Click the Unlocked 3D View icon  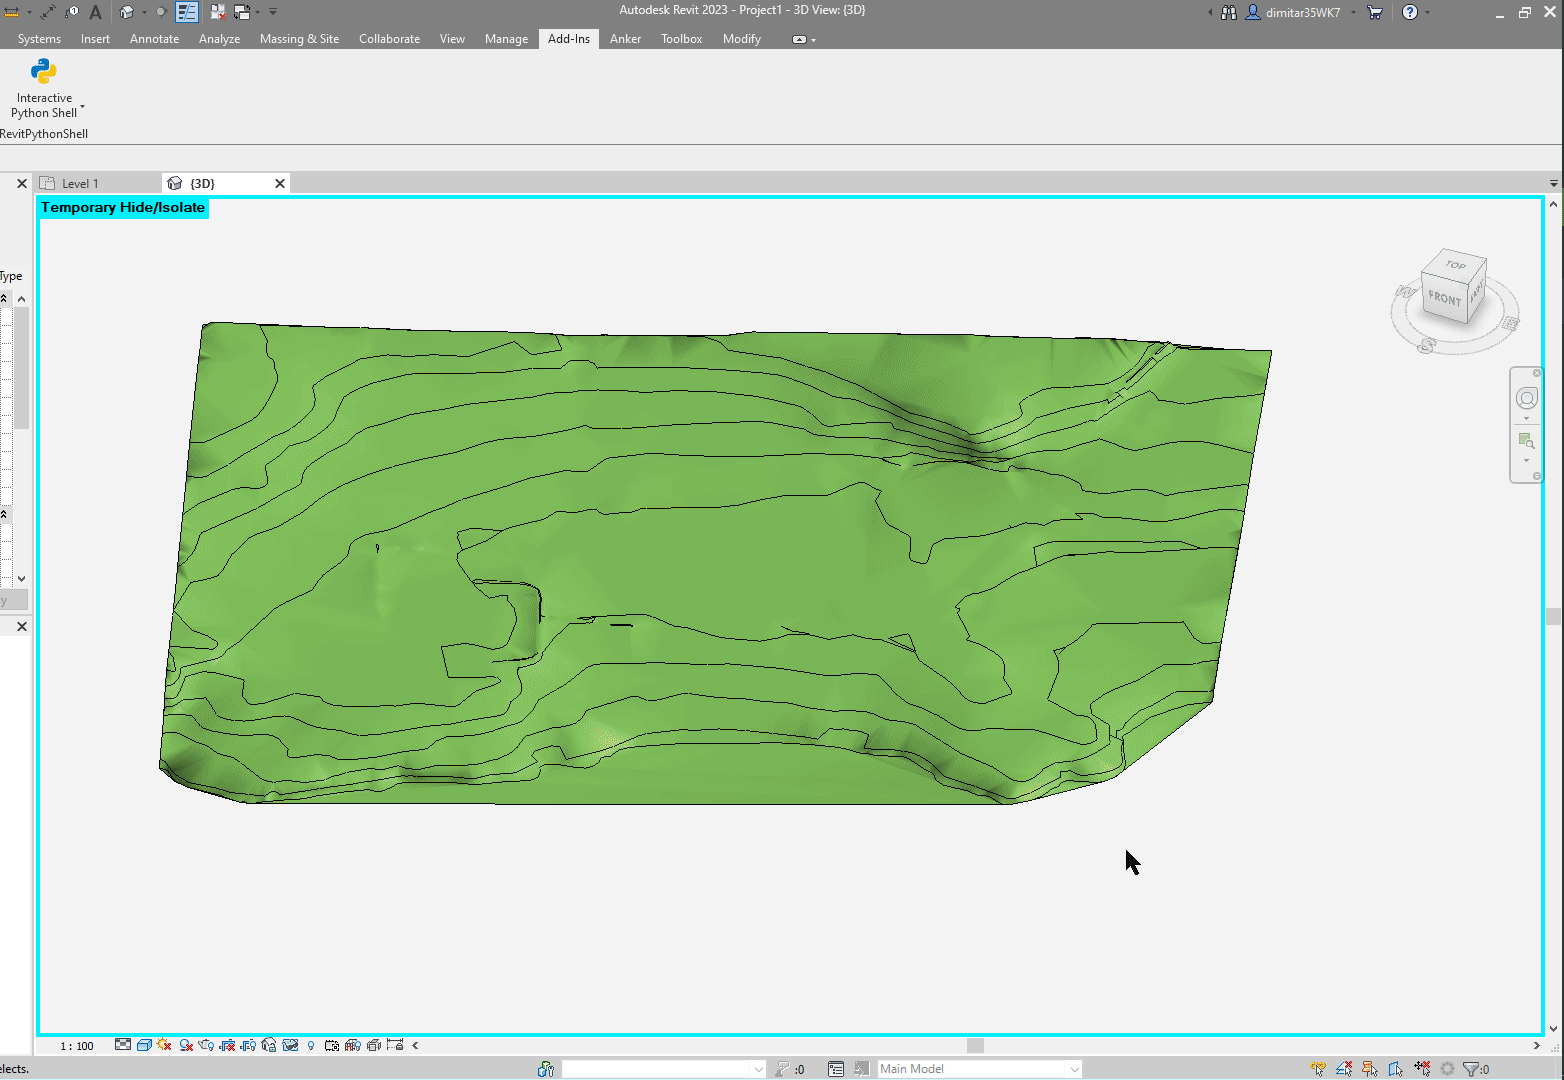point(269,1045)
